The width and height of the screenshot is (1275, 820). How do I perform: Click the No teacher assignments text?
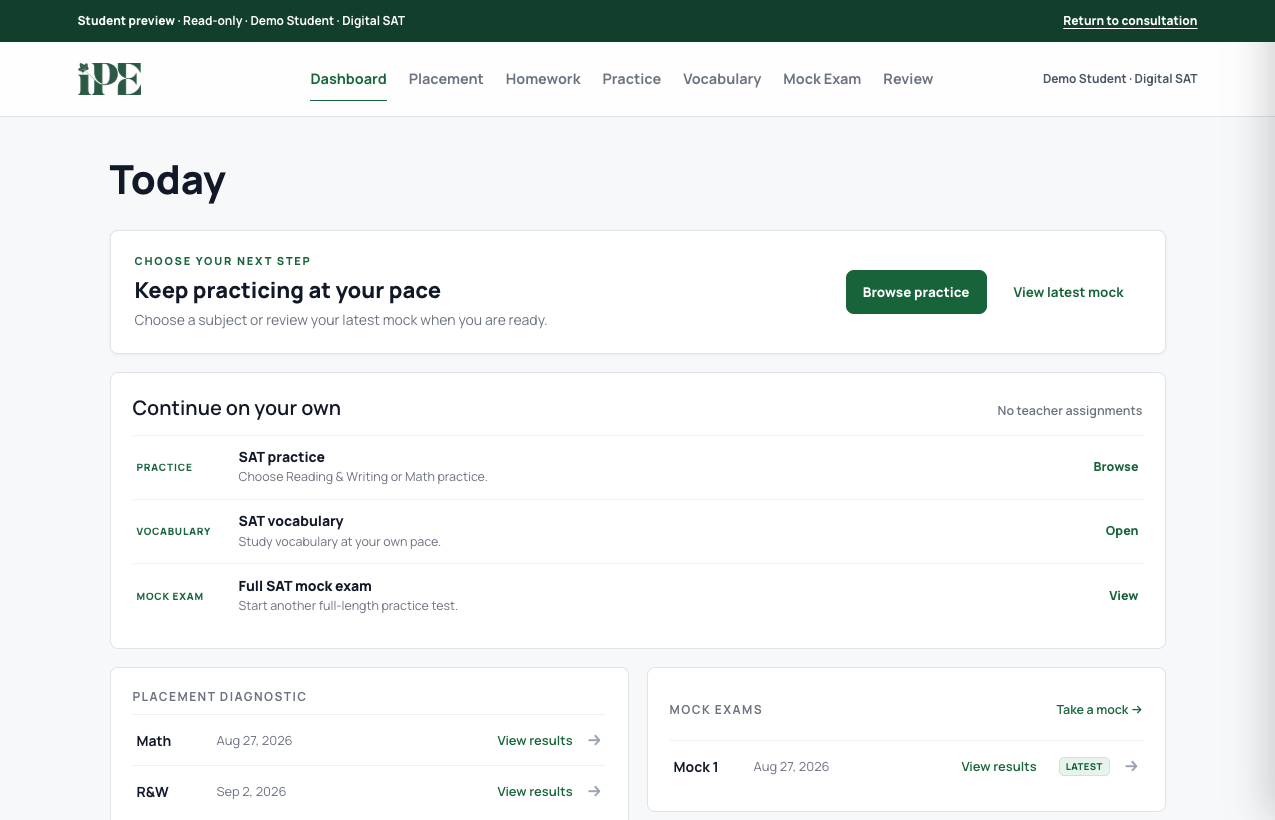click(1069, 411)
